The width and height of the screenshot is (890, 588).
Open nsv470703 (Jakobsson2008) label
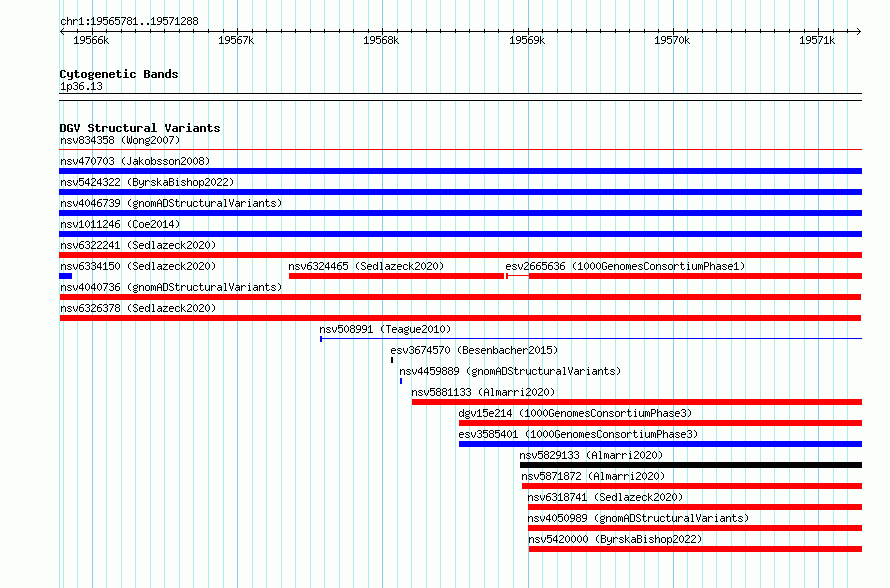click(x=135, y=161)
